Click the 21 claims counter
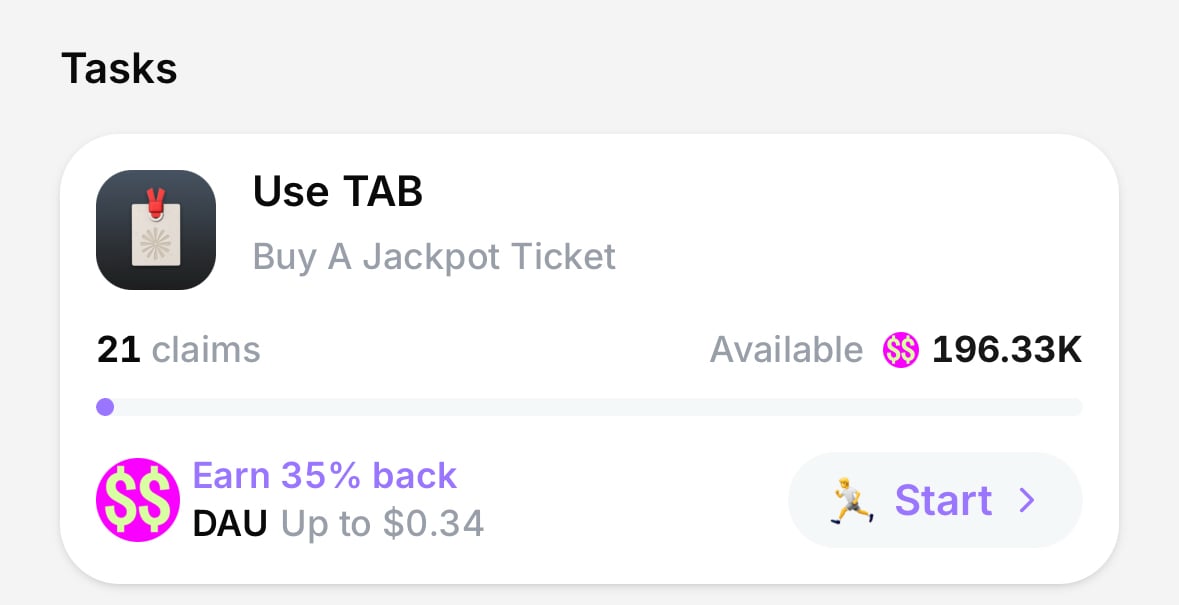 [178, 350]
